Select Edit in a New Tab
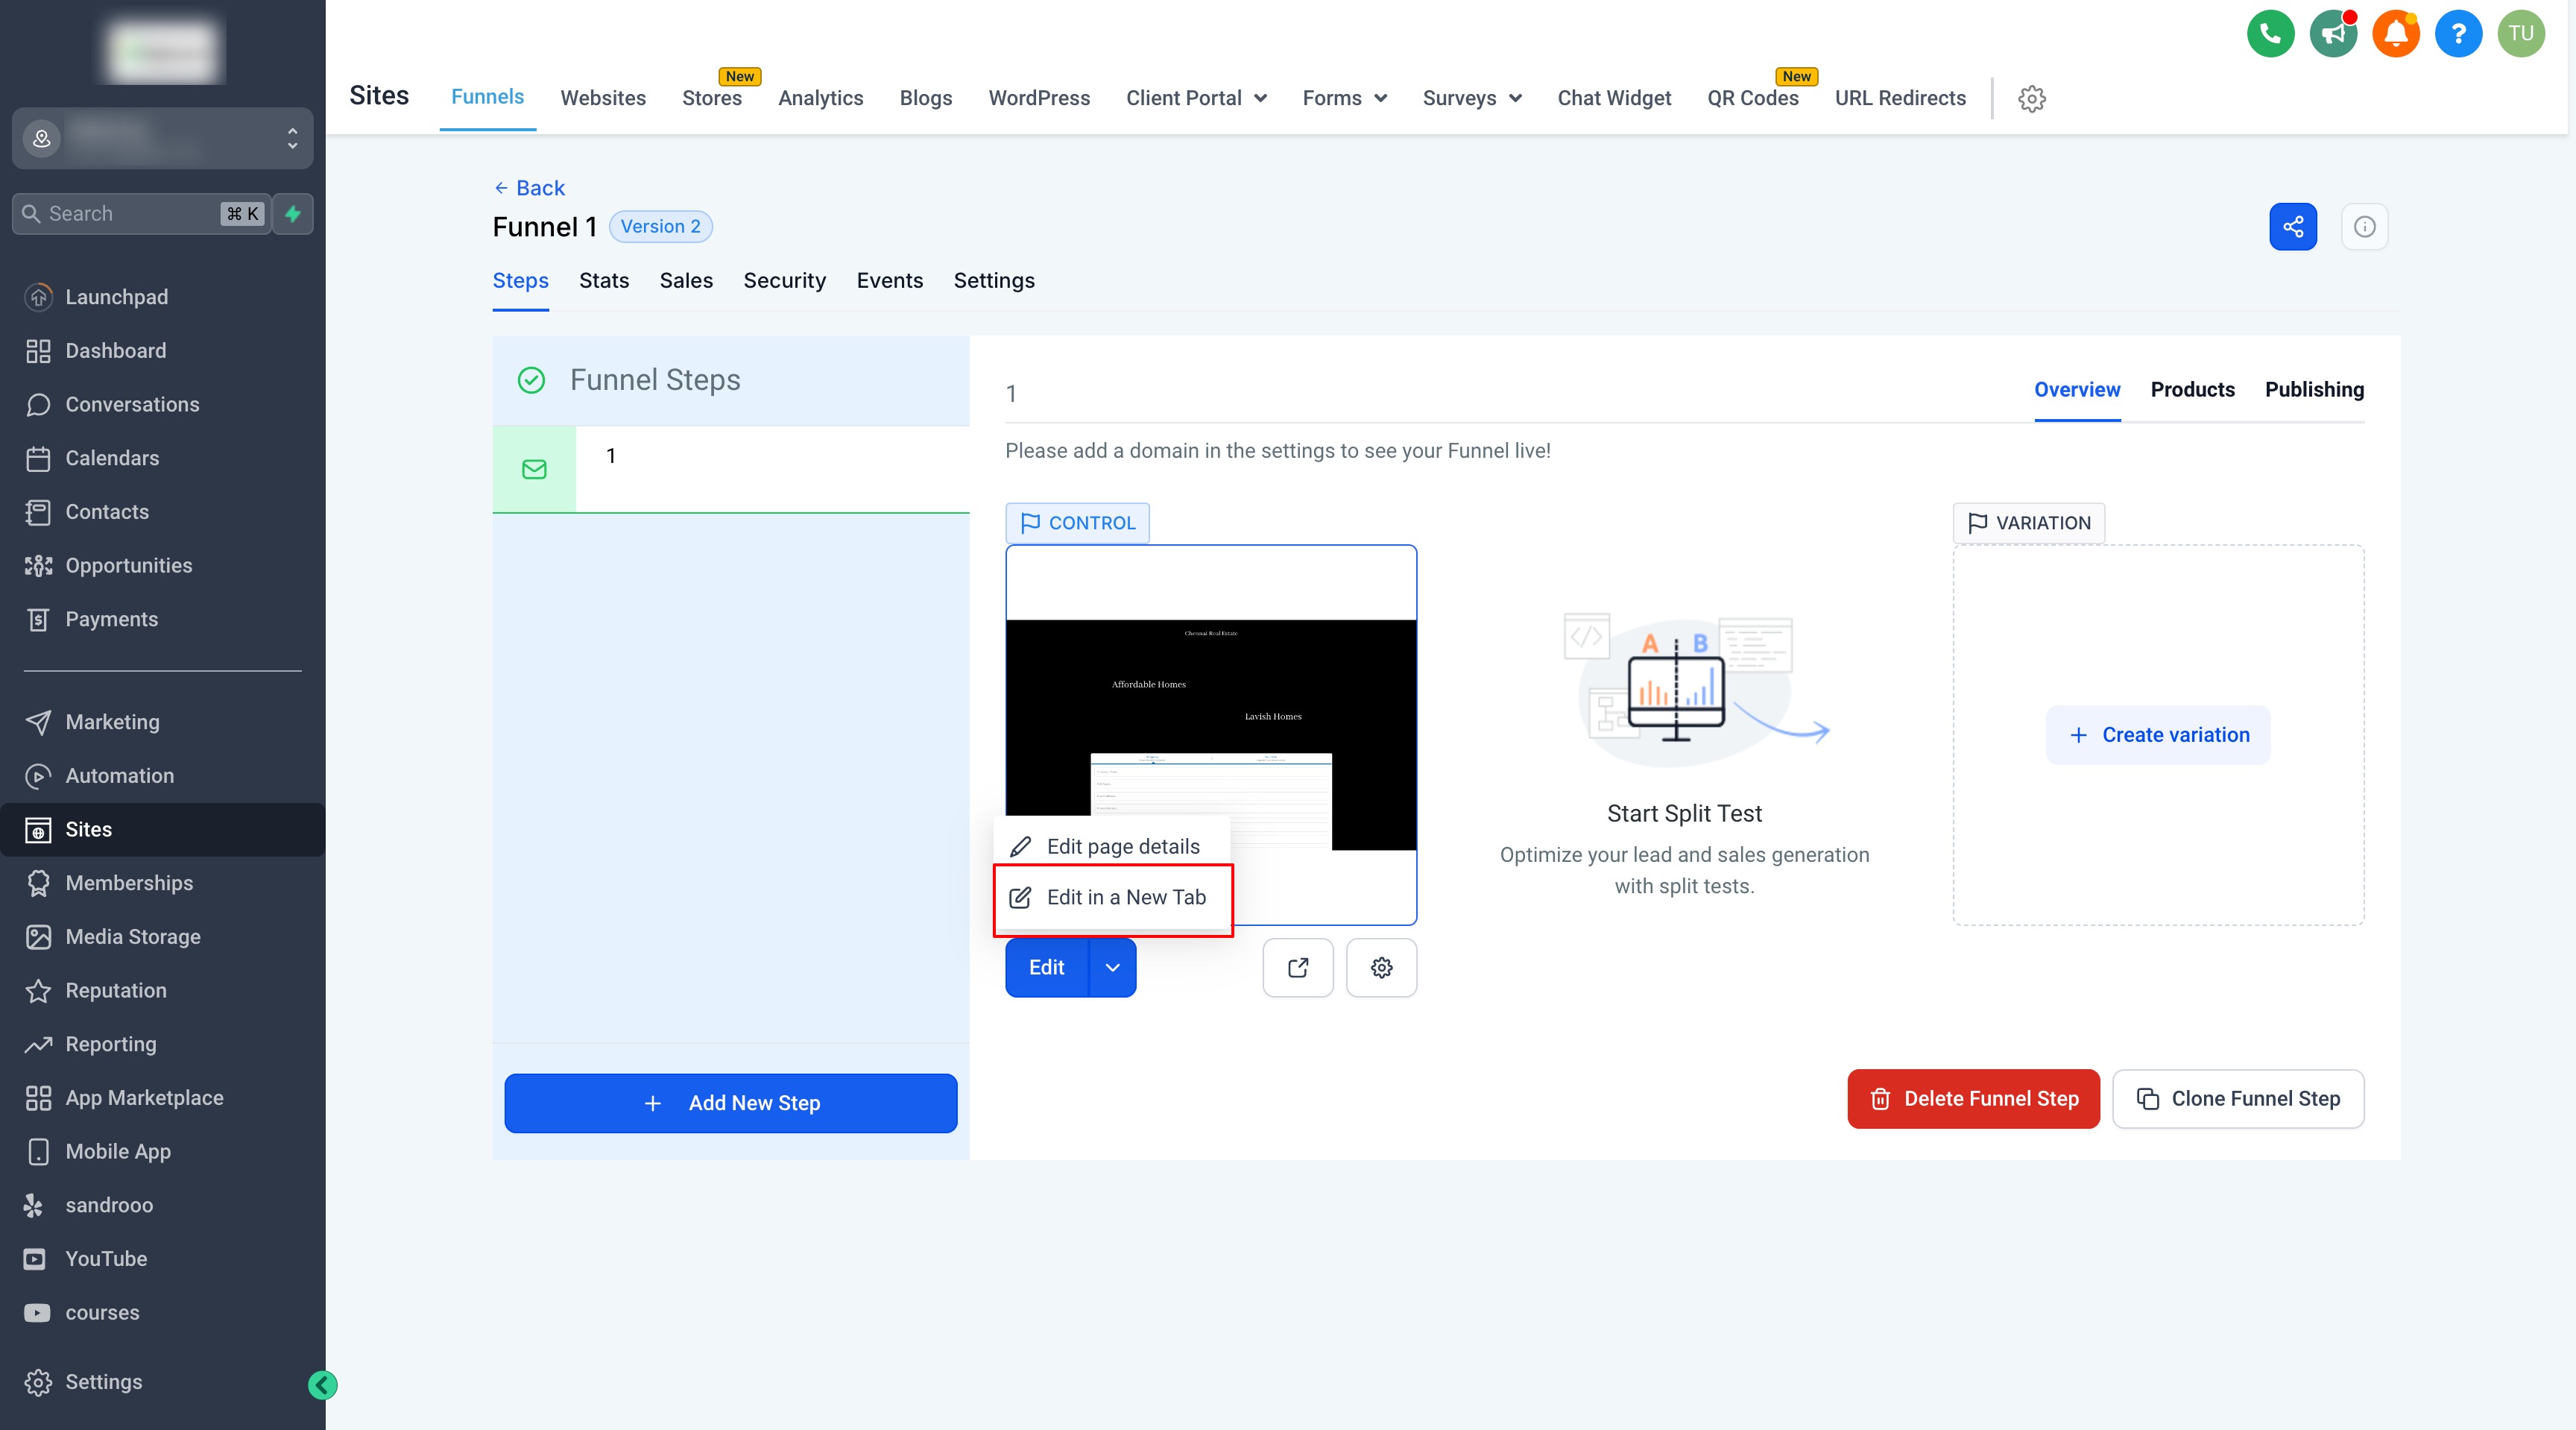The height and width of the screenshot is (1430, 2576). pos(1125,897)
